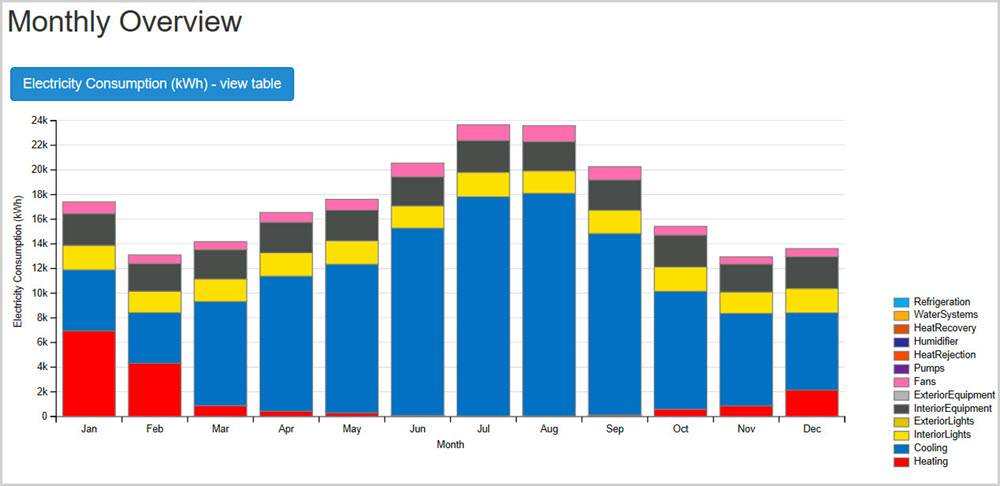Select the Cooling legend label
Viewport: 1000px width, 486px height.
pyautogui.click(x=930, y=448)
